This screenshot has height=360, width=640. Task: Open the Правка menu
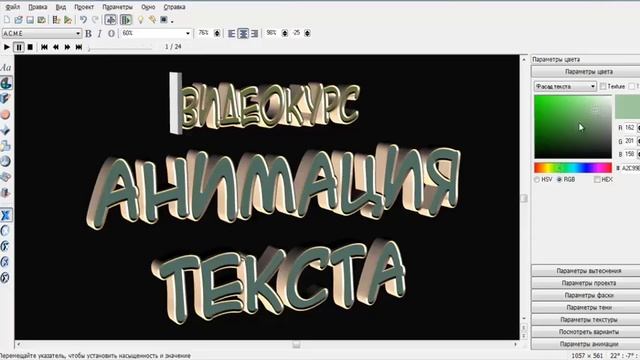[38, 7]
